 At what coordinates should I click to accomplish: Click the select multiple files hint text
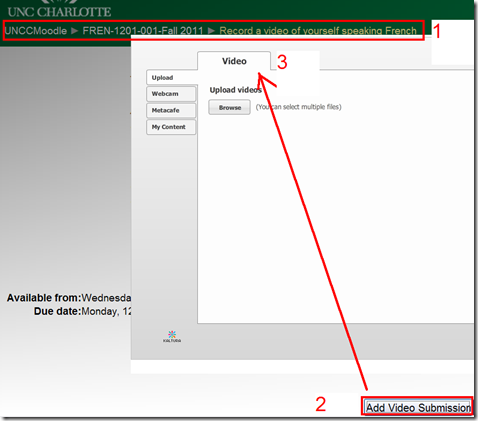[299, 107]
